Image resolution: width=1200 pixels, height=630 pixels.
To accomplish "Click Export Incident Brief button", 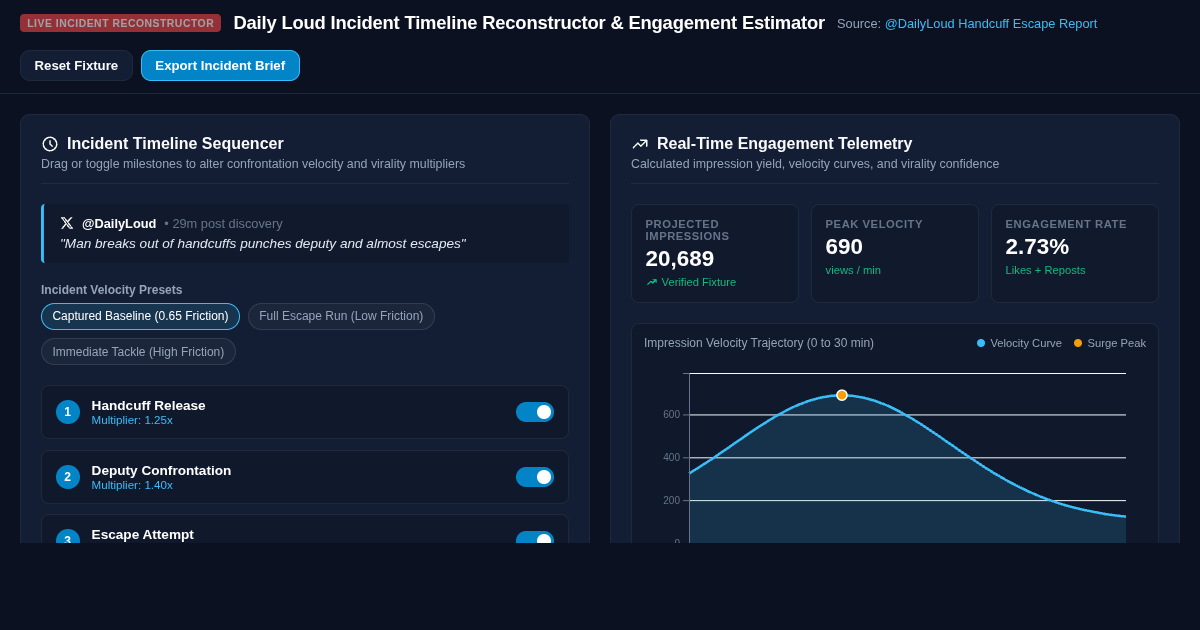I will point(220,65).
